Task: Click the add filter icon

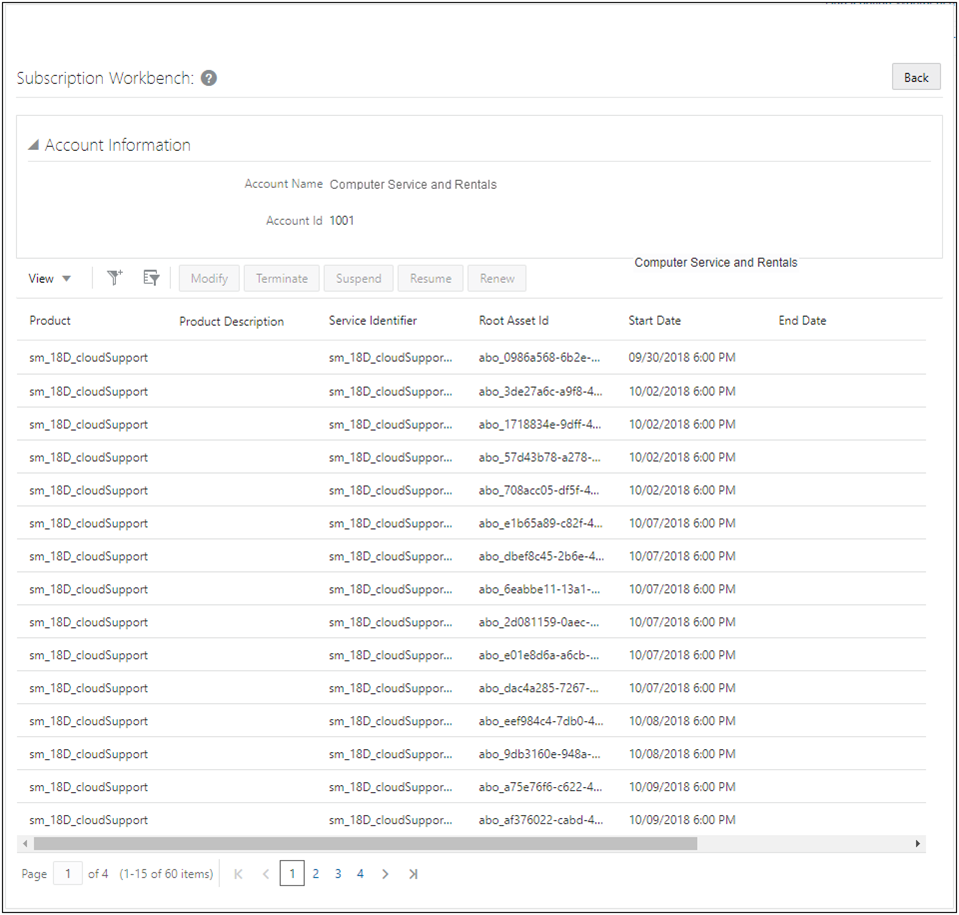Action: click(x=114, y=278)
